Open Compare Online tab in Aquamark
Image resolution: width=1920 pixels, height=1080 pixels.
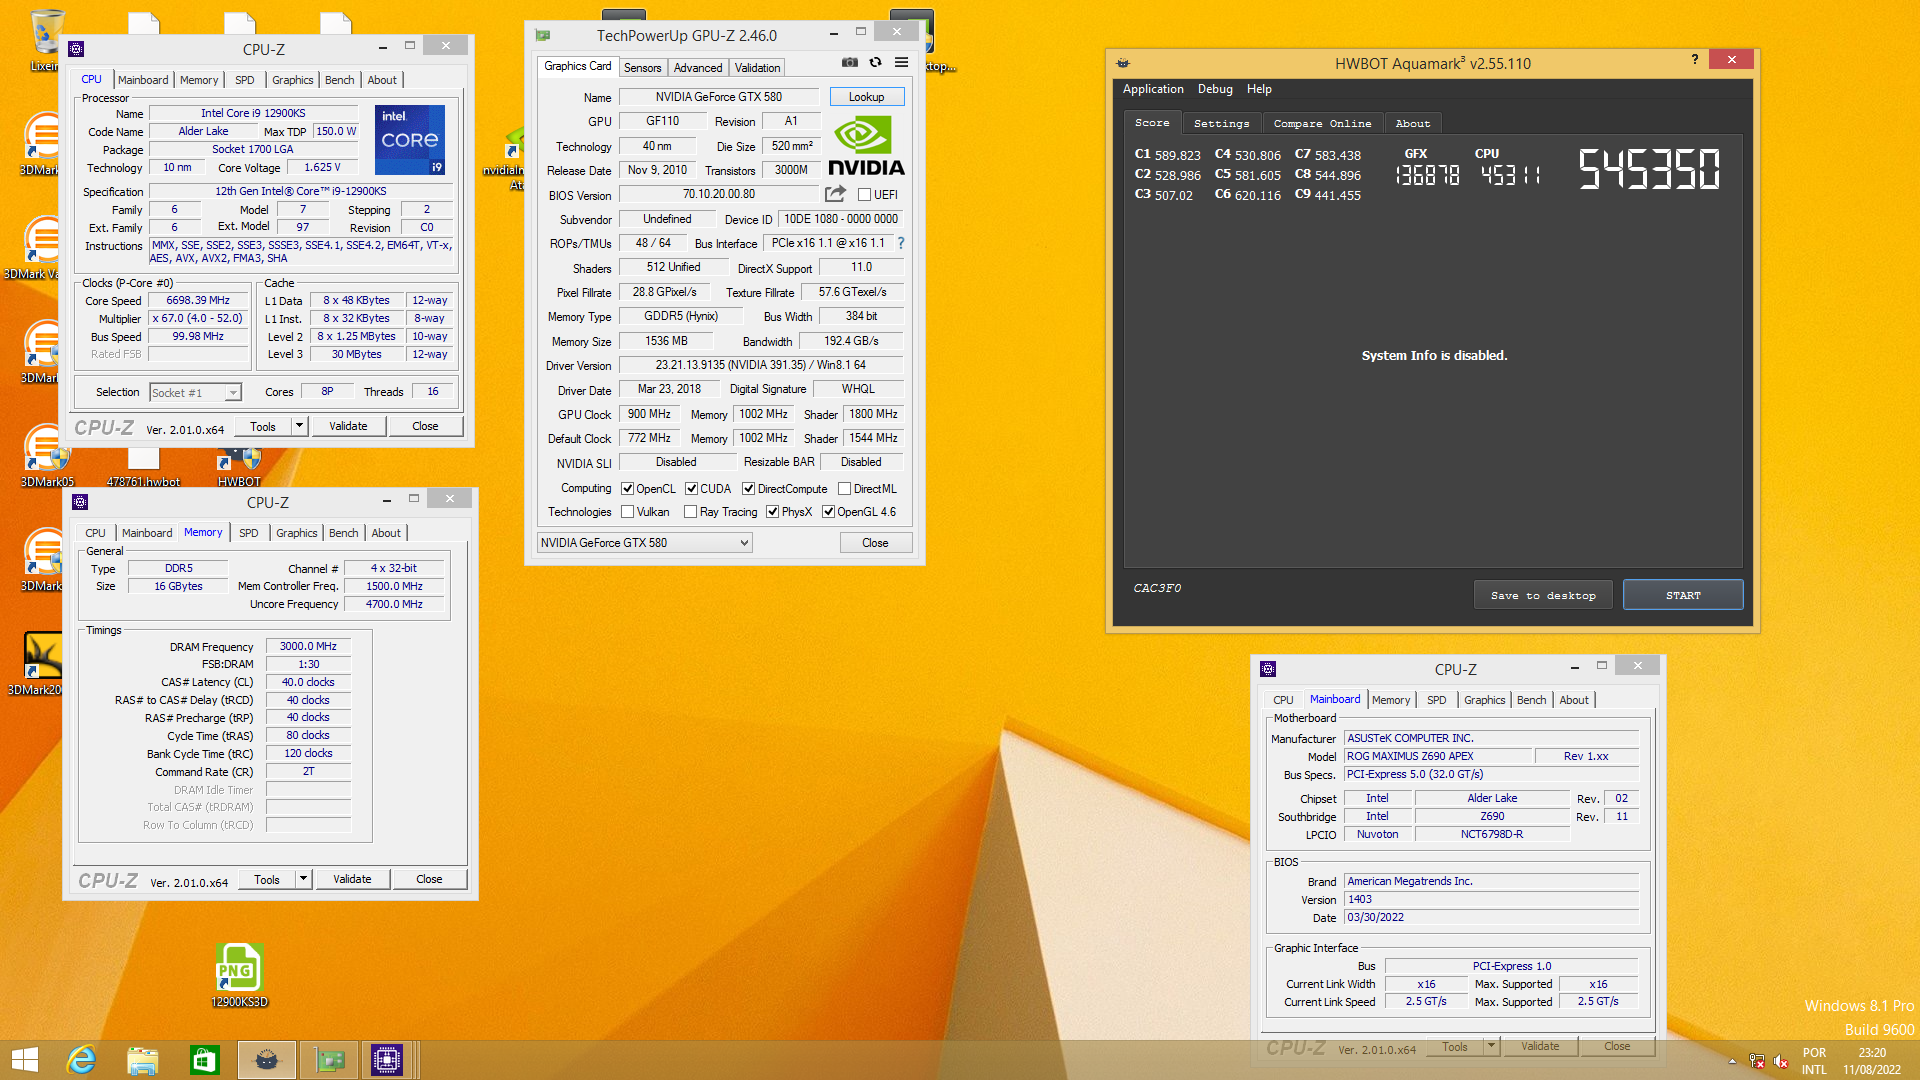[1323, 123]
